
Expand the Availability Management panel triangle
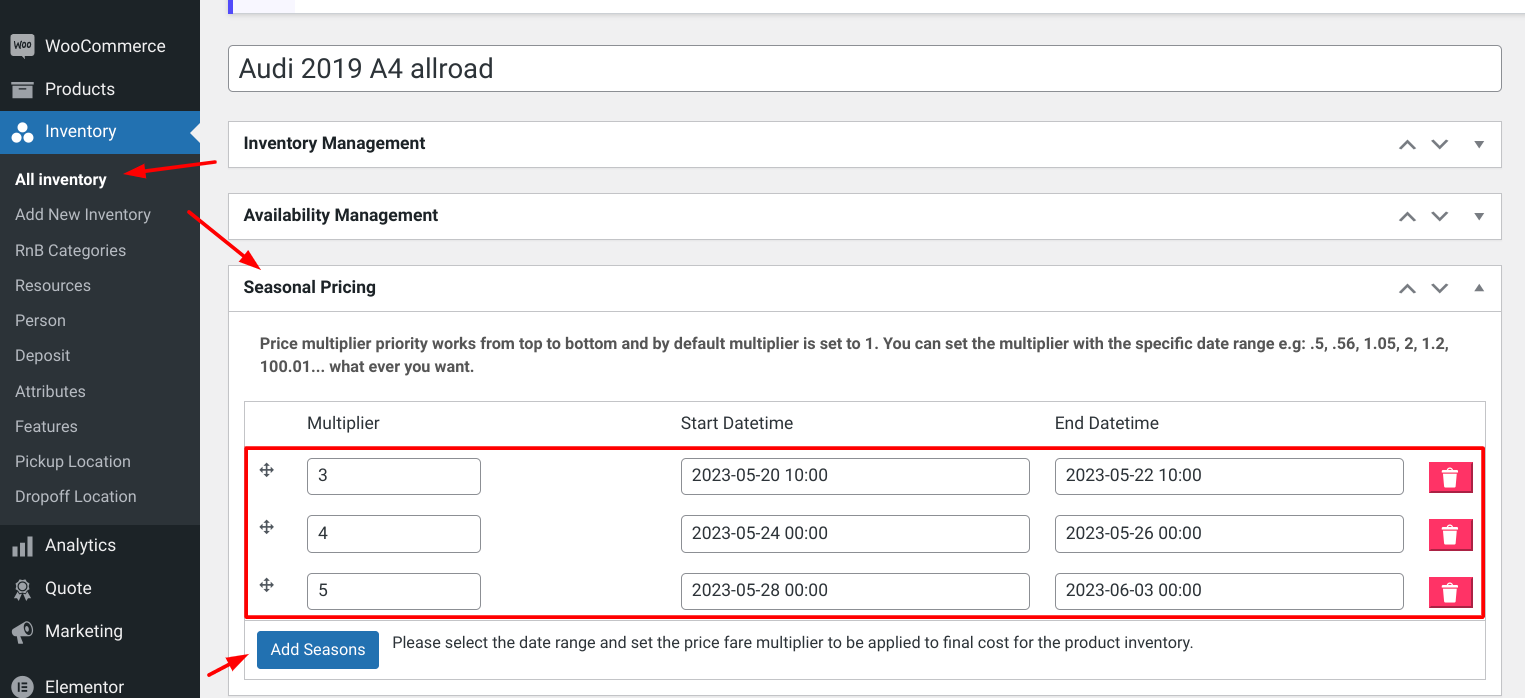(1479, 216)
